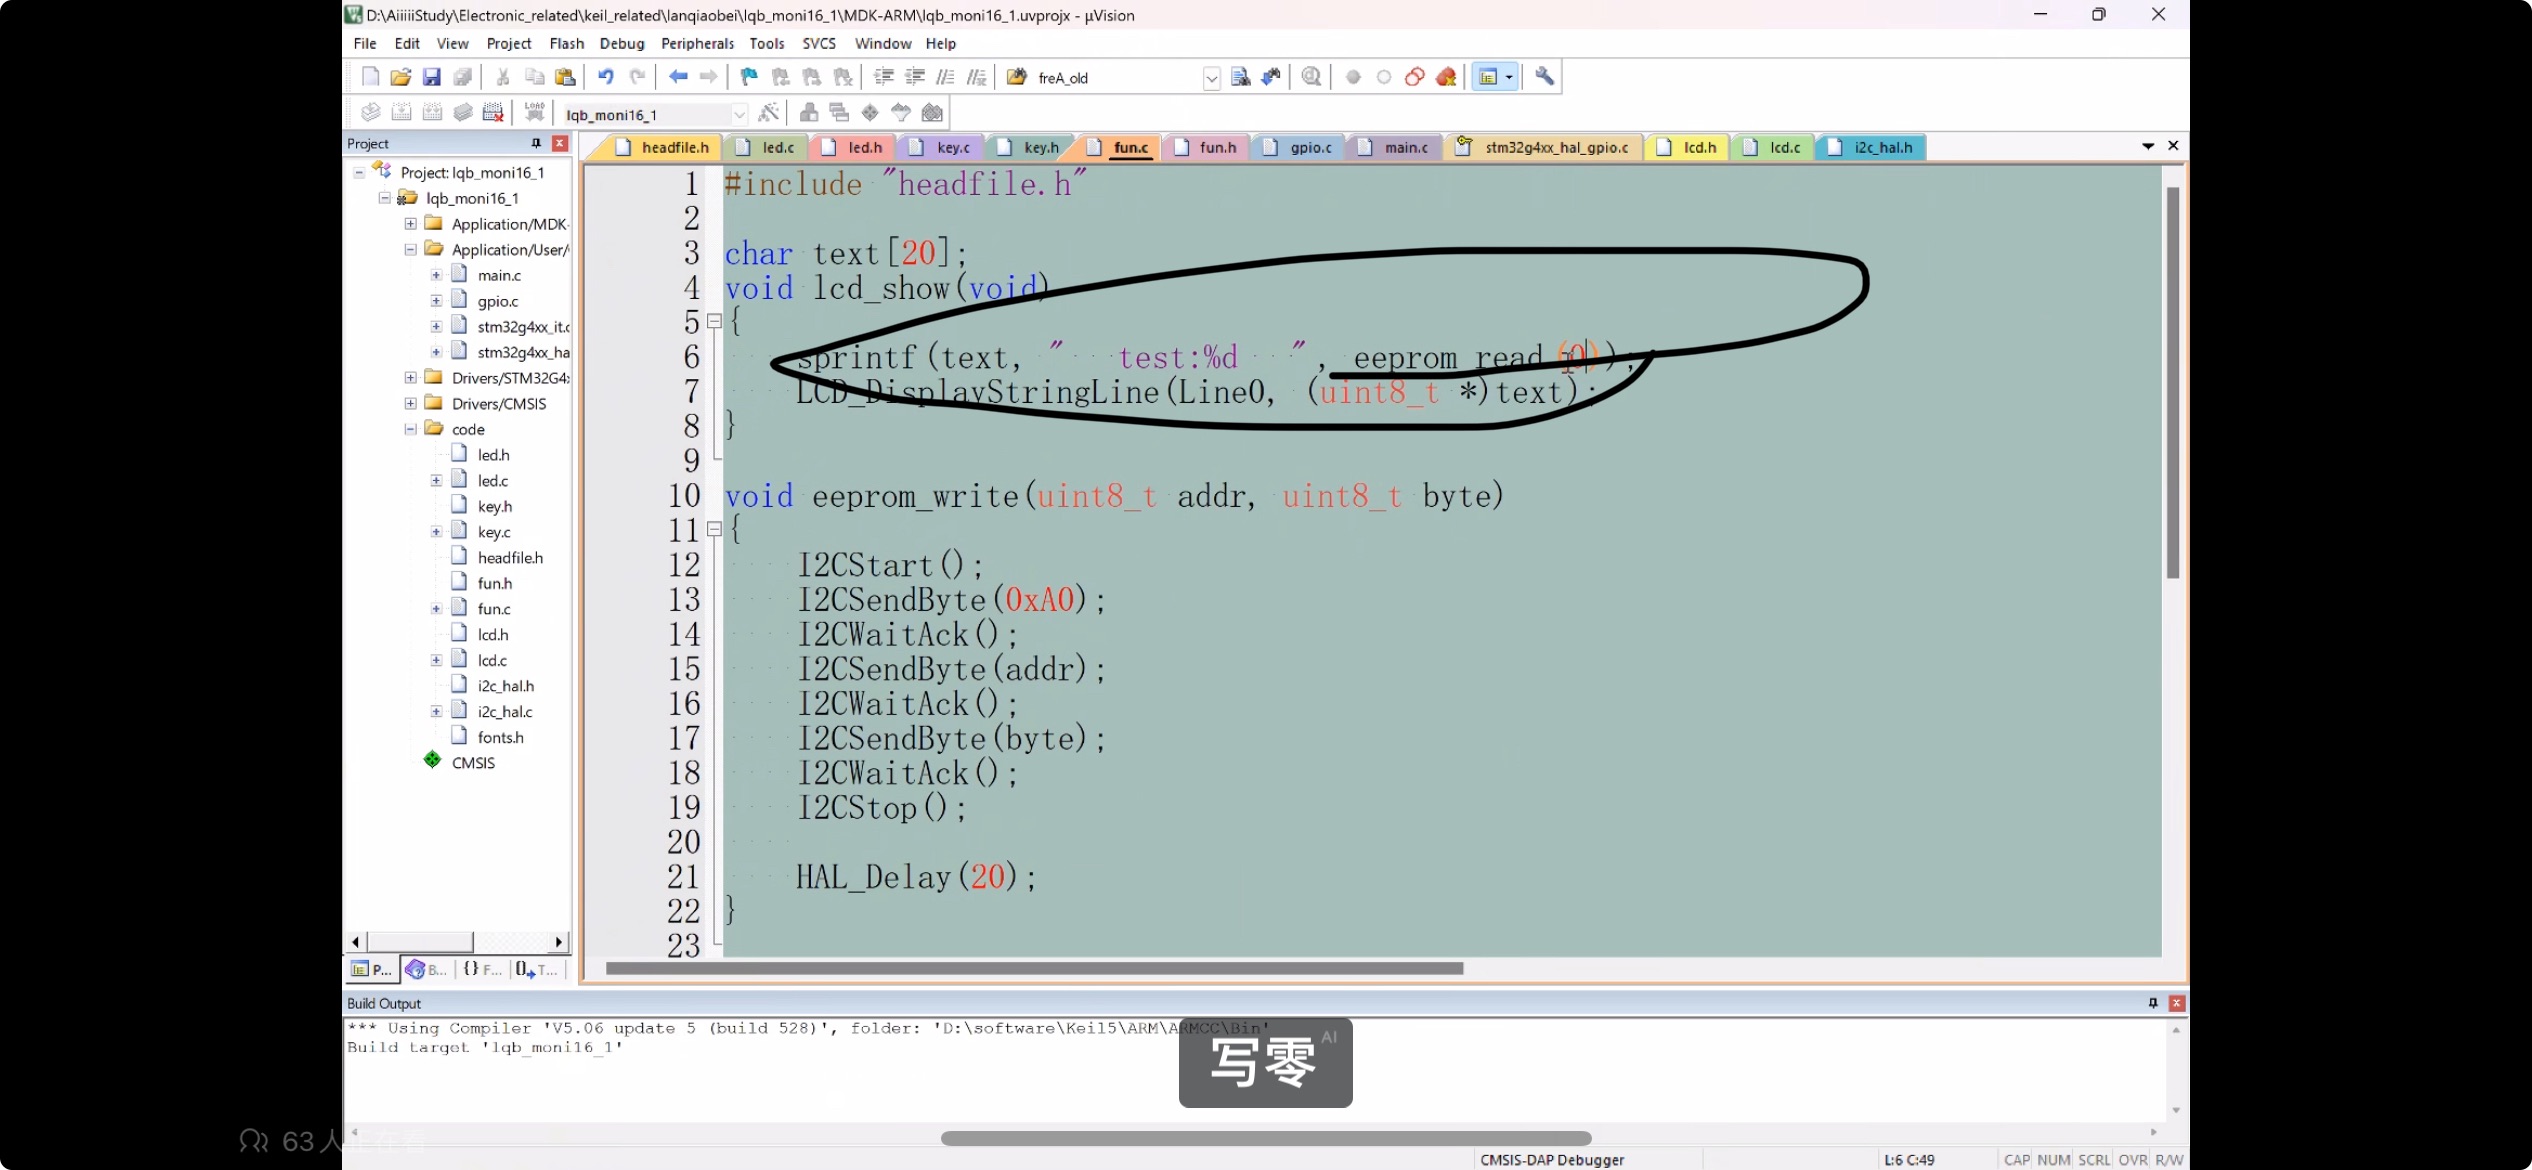
Task: Click the Navigate Backwards blue arrow
Action: pos(678,77)
